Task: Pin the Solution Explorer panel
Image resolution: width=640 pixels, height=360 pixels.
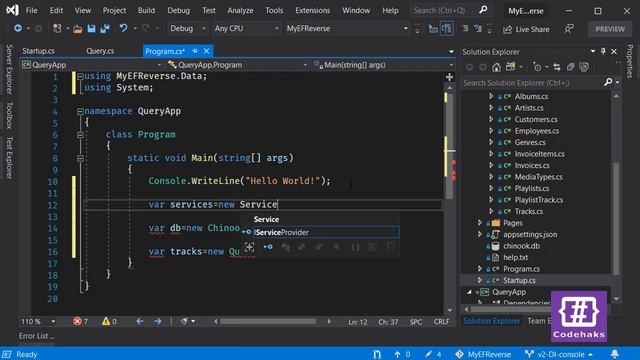Action: (603, 51)
